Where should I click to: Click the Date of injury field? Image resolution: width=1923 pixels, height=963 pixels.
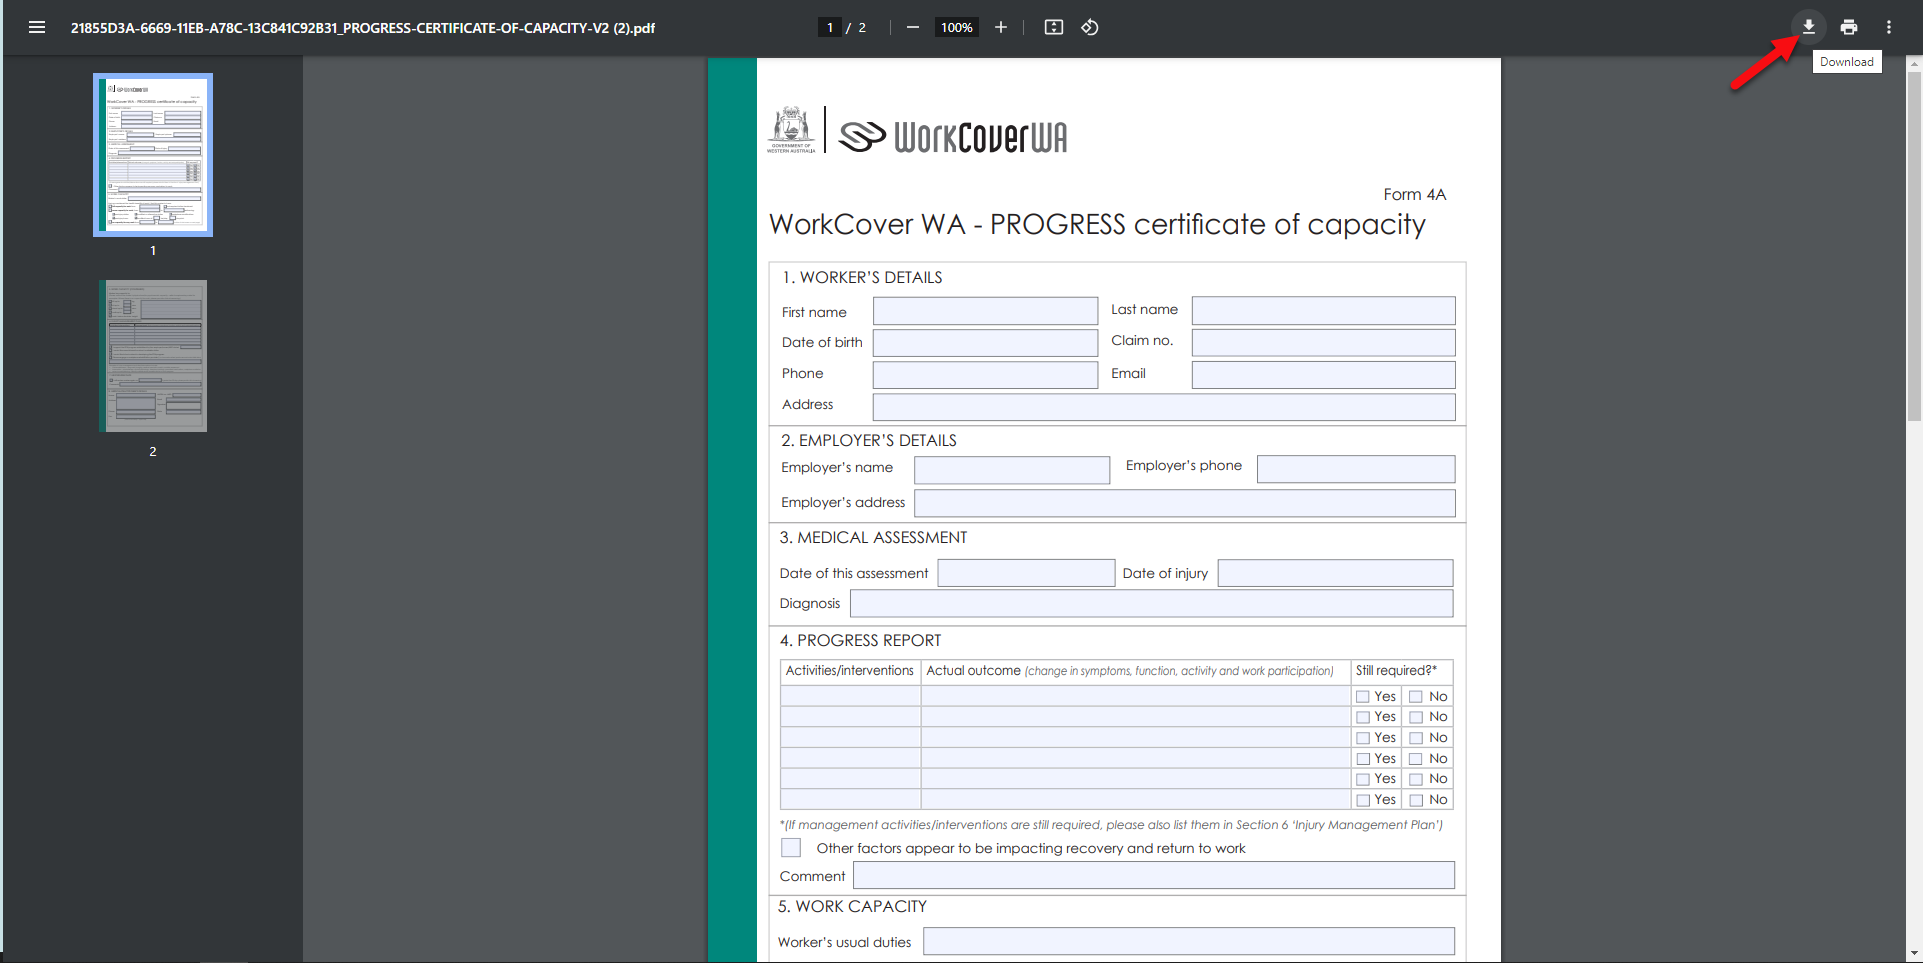pos(1335,573)
